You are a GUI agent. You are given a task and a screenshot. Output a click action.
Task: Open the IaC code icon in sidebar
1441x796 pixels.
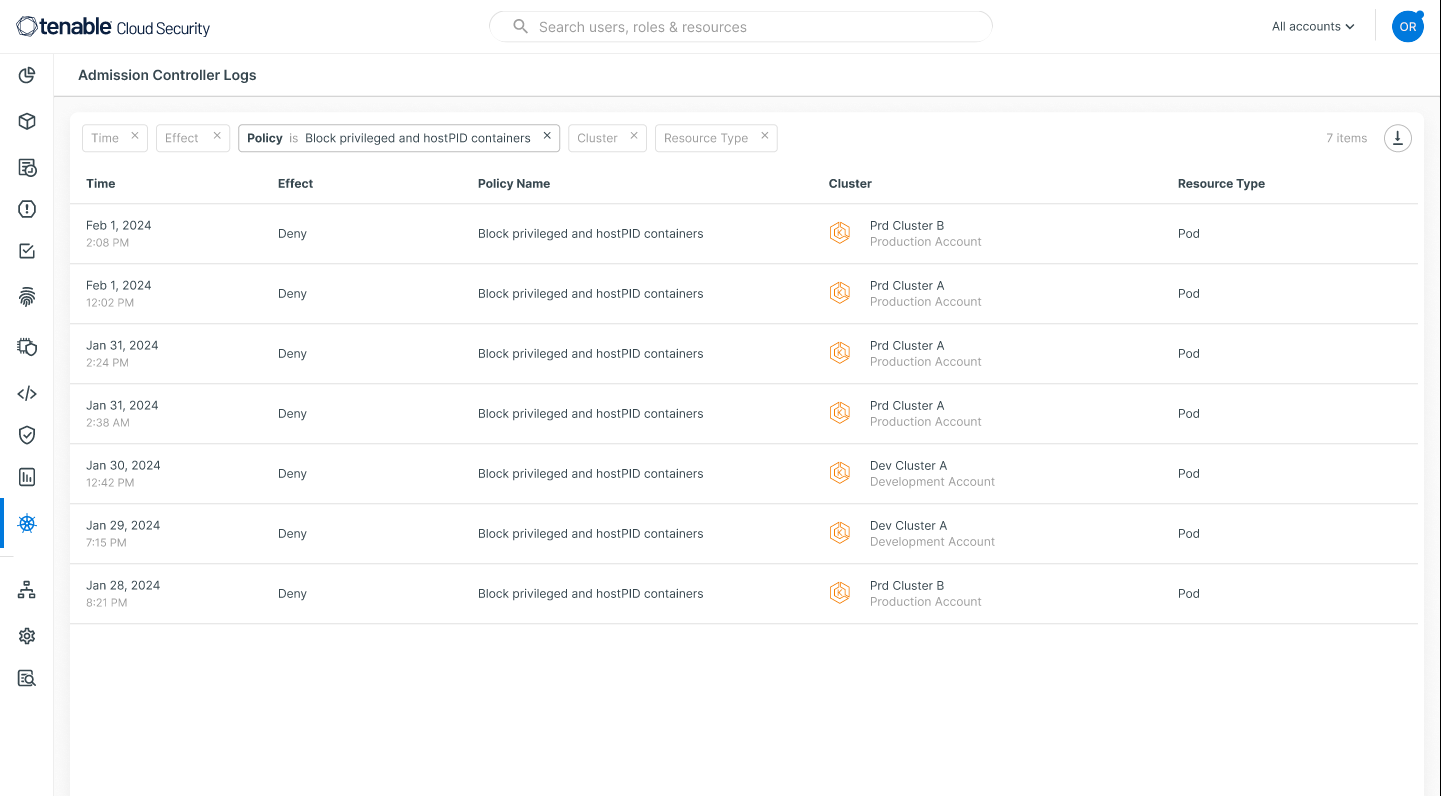tap(27, 393)
